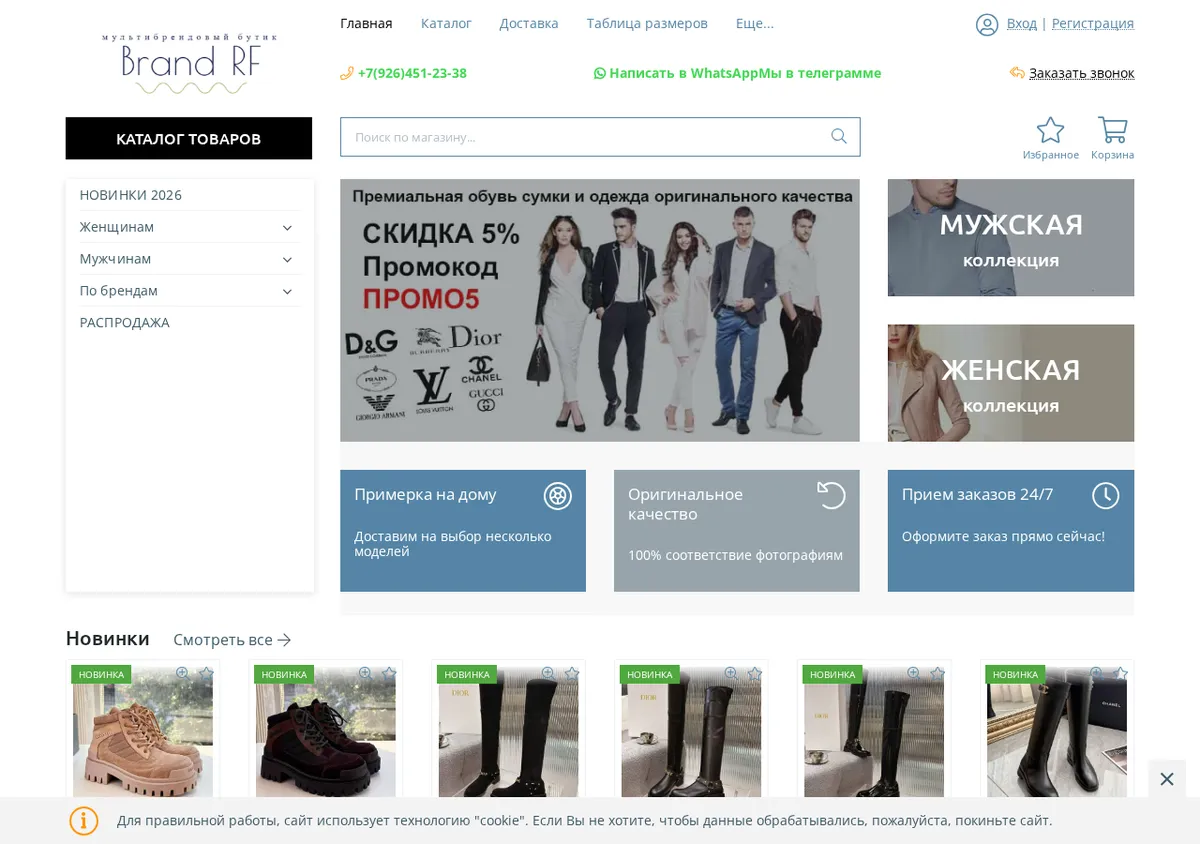This screenshot has width=1200, height=844.
Task: Open the Мужская коллекция banner
Action: click(1011, 238)
